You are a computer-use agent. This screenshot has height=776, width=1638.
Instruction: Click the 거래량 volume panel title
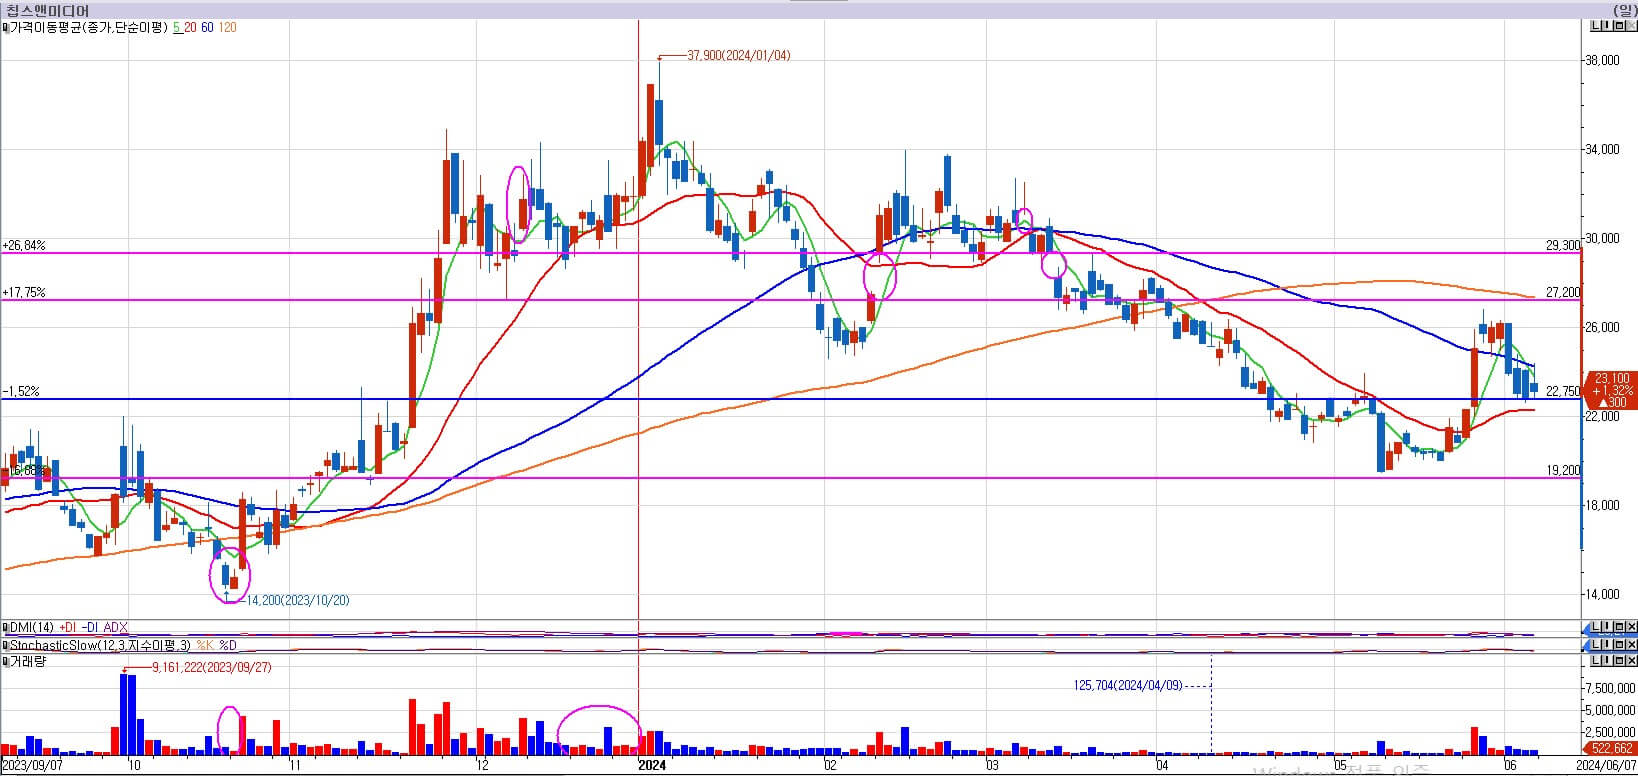tap(26, 661)
